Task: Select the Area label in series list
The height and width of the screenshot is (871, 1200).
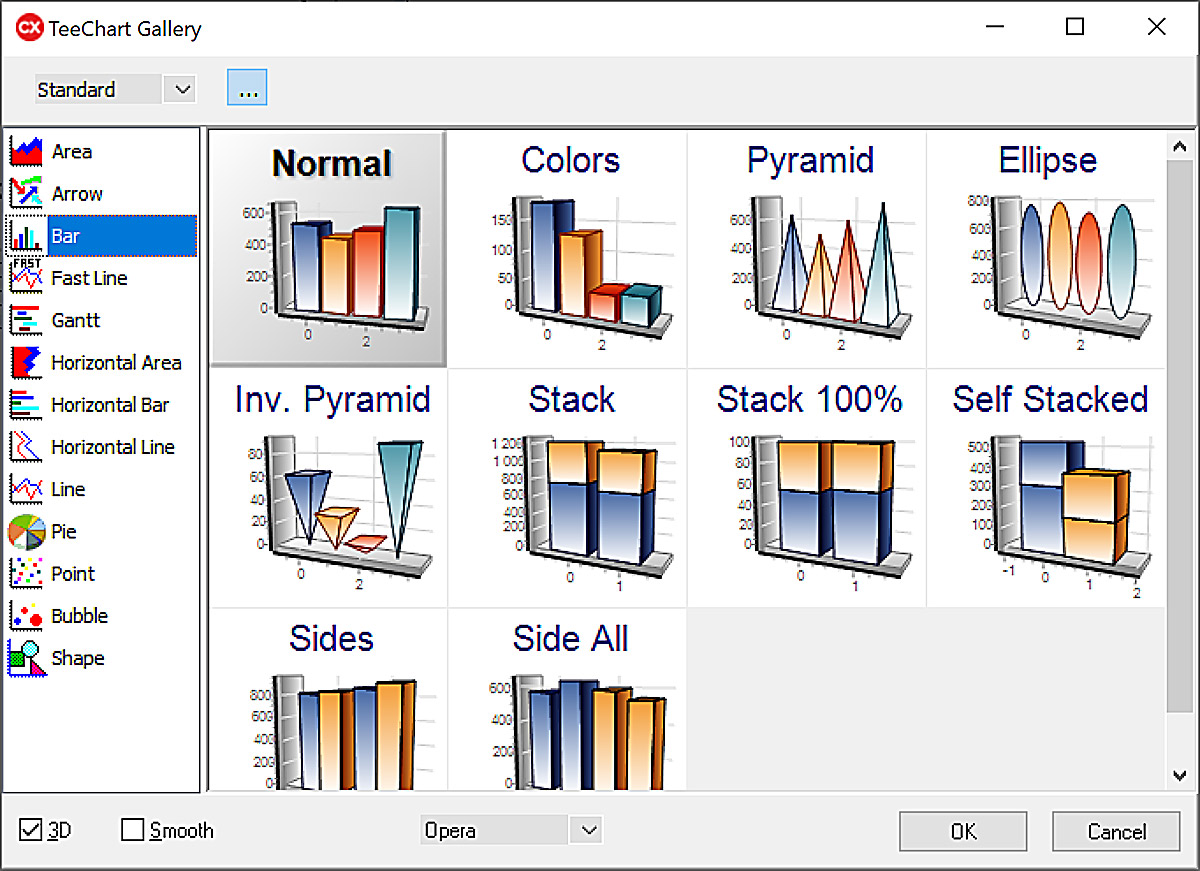Action: (72, 152)
